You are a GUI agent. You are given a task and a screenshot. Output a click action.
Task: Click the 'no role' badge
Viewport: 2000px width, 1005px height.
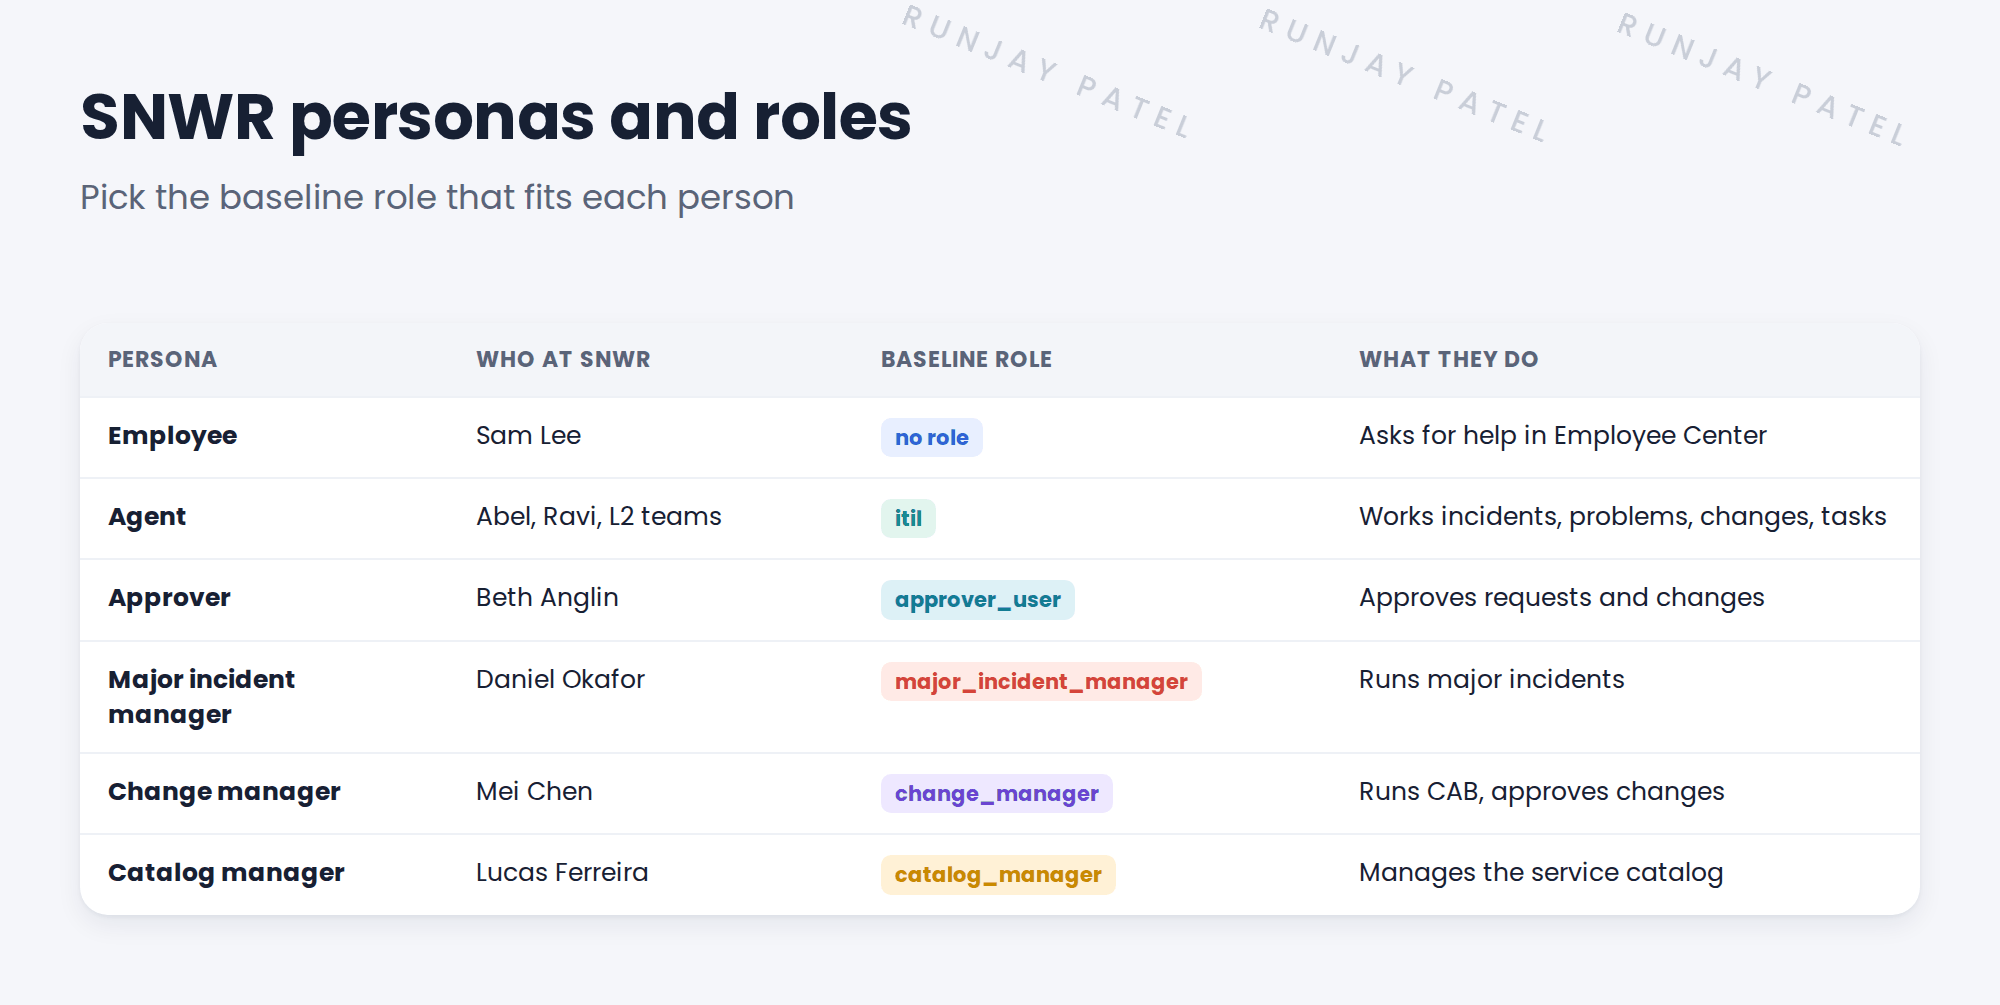pyautogui.click(x=931, y=437)
